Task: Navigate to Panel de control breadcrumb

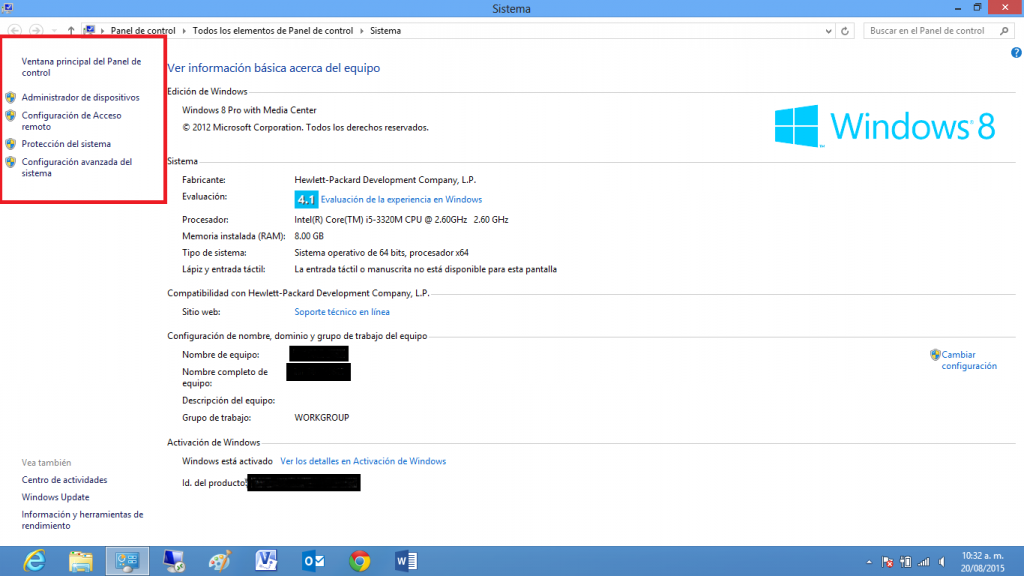Action: (143, 31)
